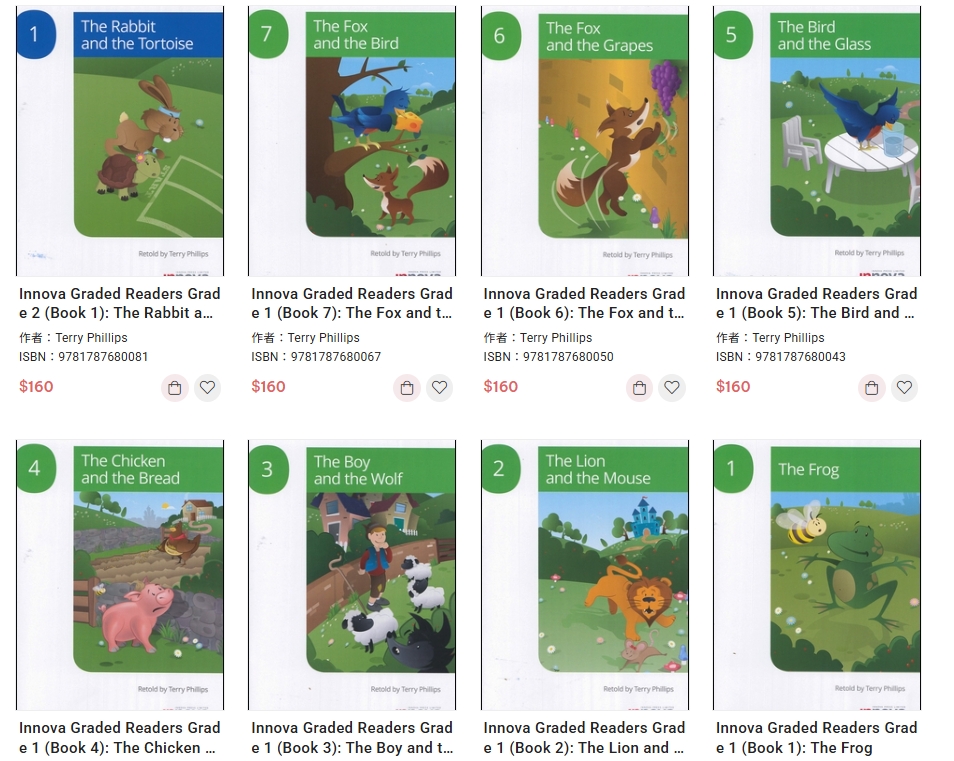This screenshot has width=954, height=761.
Task: Add The Fox and the Grapes to cart
Action: (x=639, y=387)
